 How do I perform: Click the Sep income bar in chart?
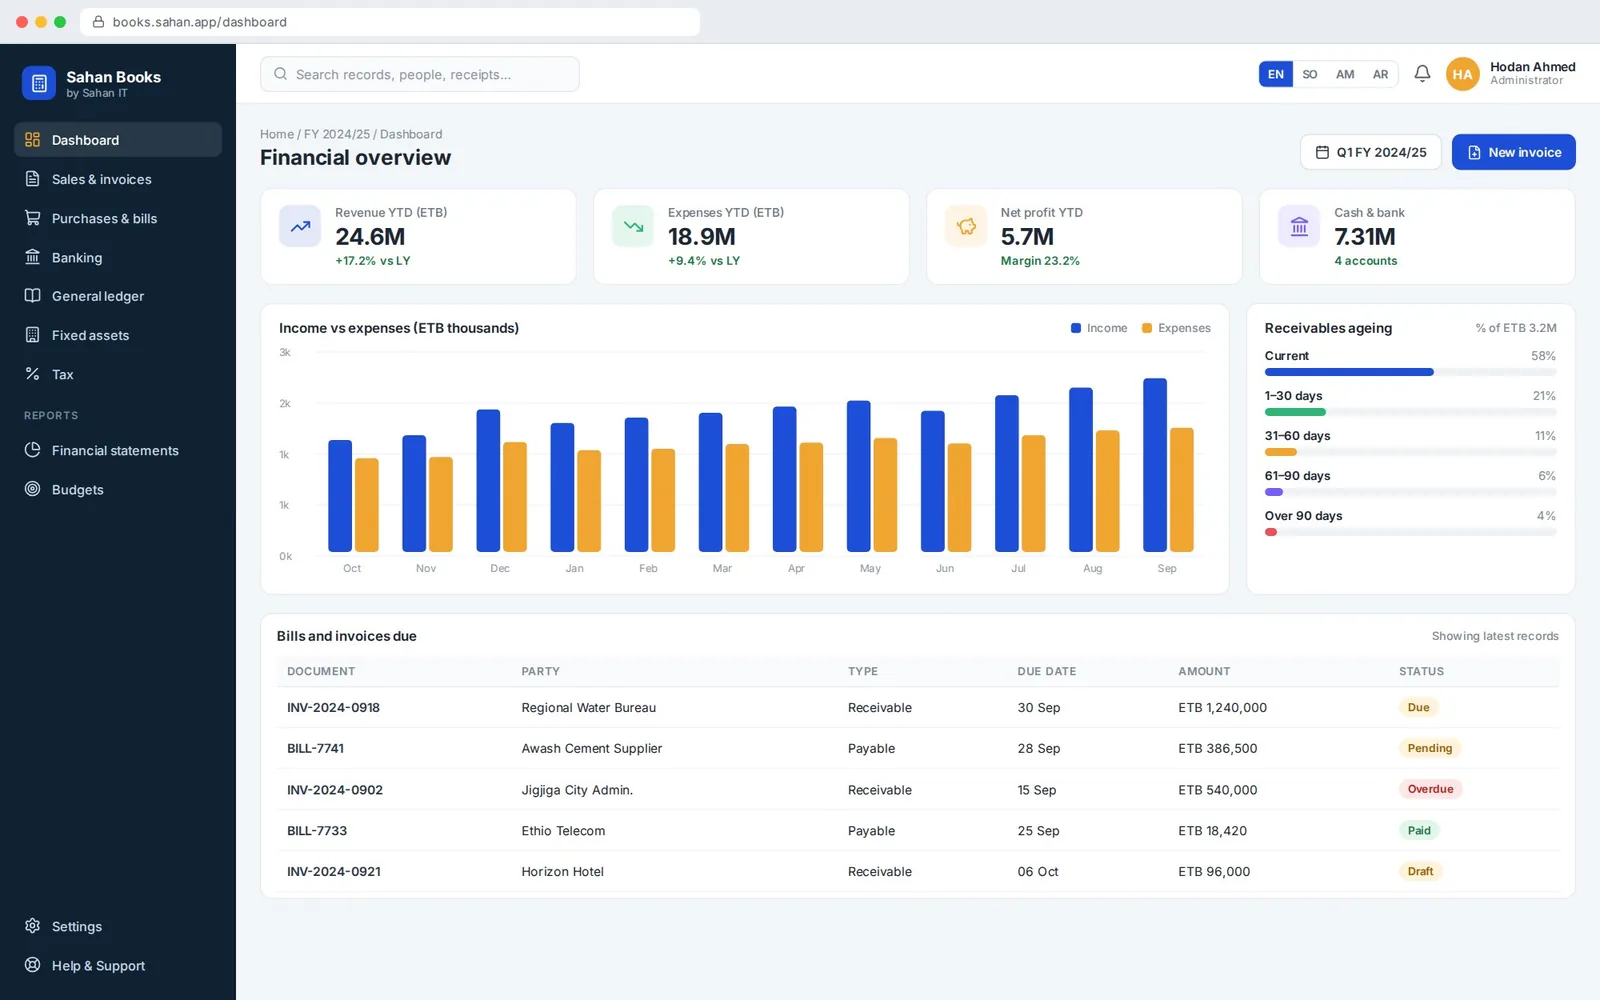coord(1155,465)
